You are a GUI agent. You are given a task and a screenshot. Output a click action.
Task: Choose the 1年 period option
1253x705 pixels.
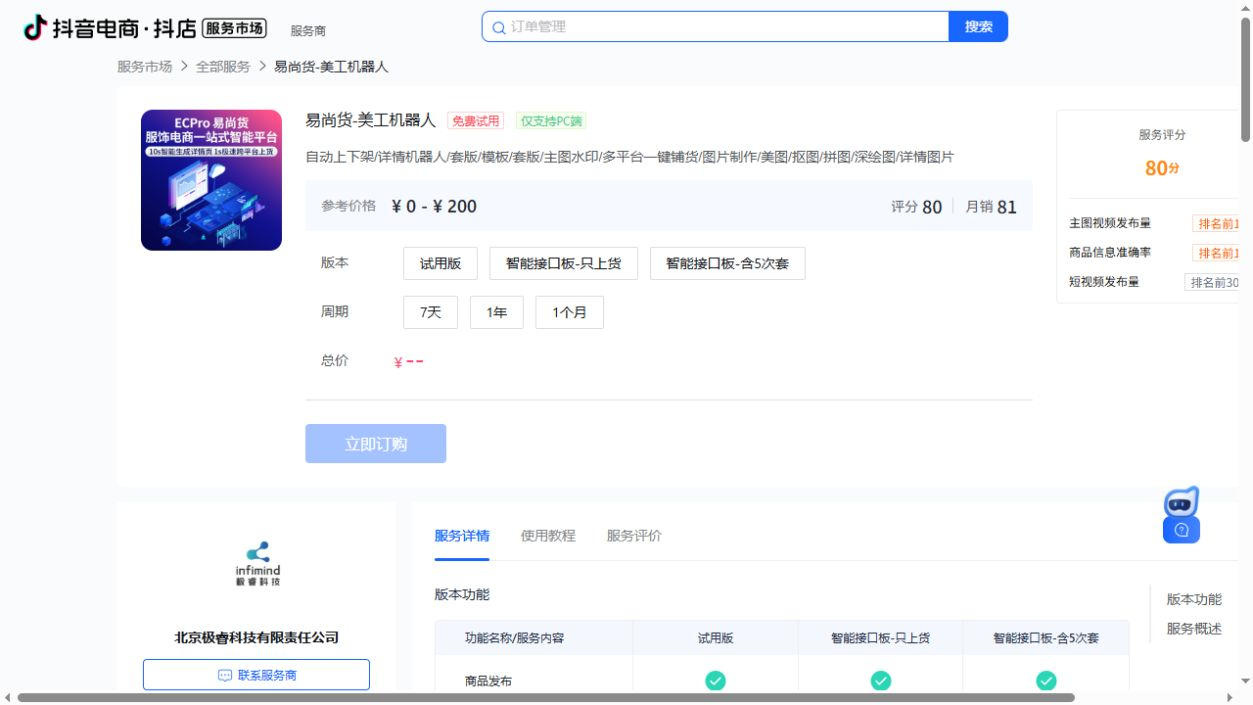point(497,312)
